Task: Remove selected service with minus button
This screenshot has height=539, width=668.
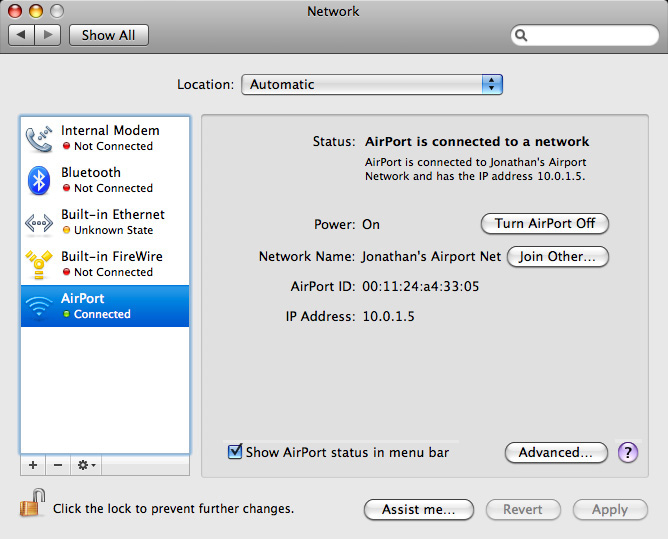Action: click(58, 465)
